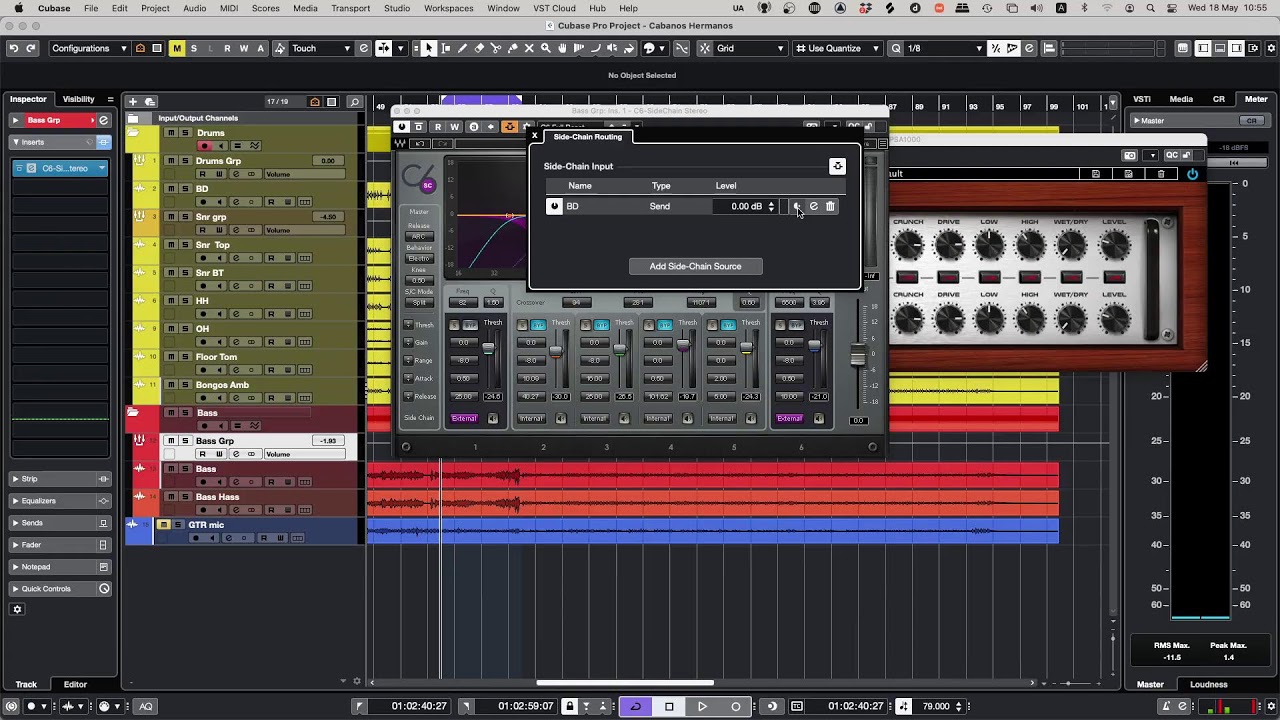Mute the Floor Tom track

(171, 357)
